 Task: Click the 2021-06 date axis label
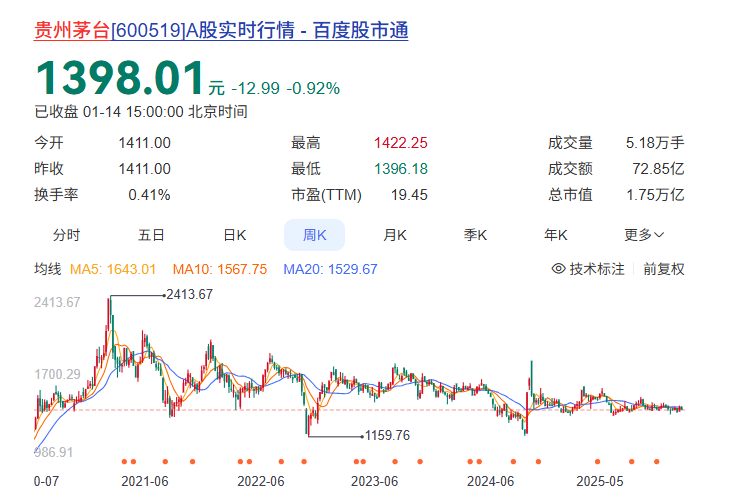click(x=145, y=481)
